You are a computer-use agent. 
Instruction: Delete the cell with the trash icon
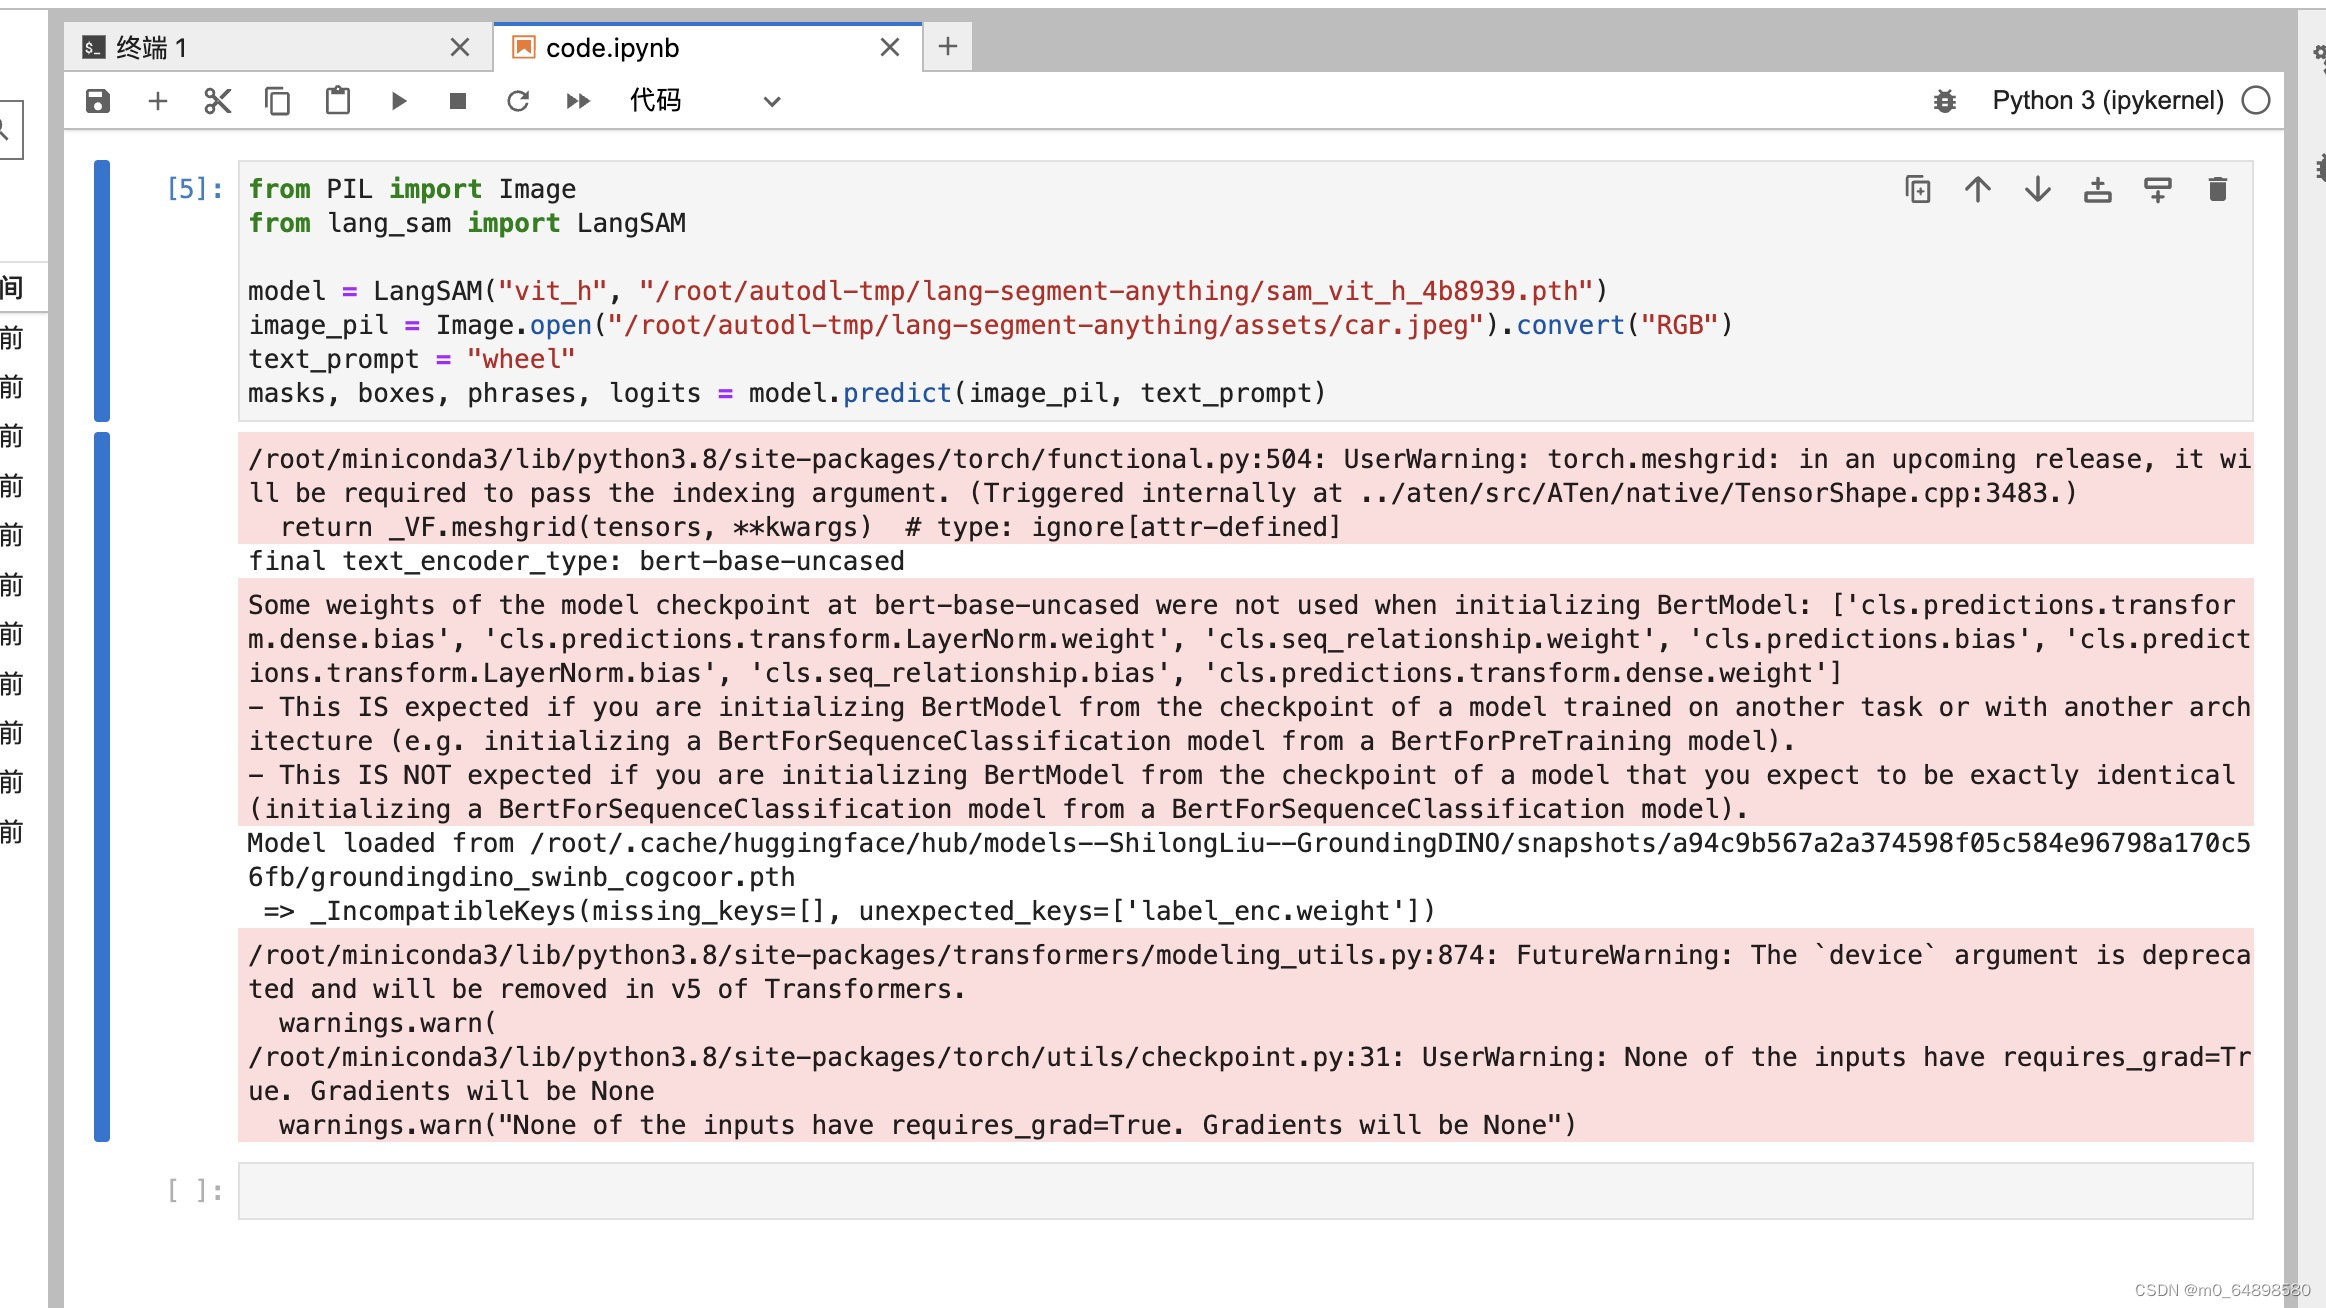2217,190
